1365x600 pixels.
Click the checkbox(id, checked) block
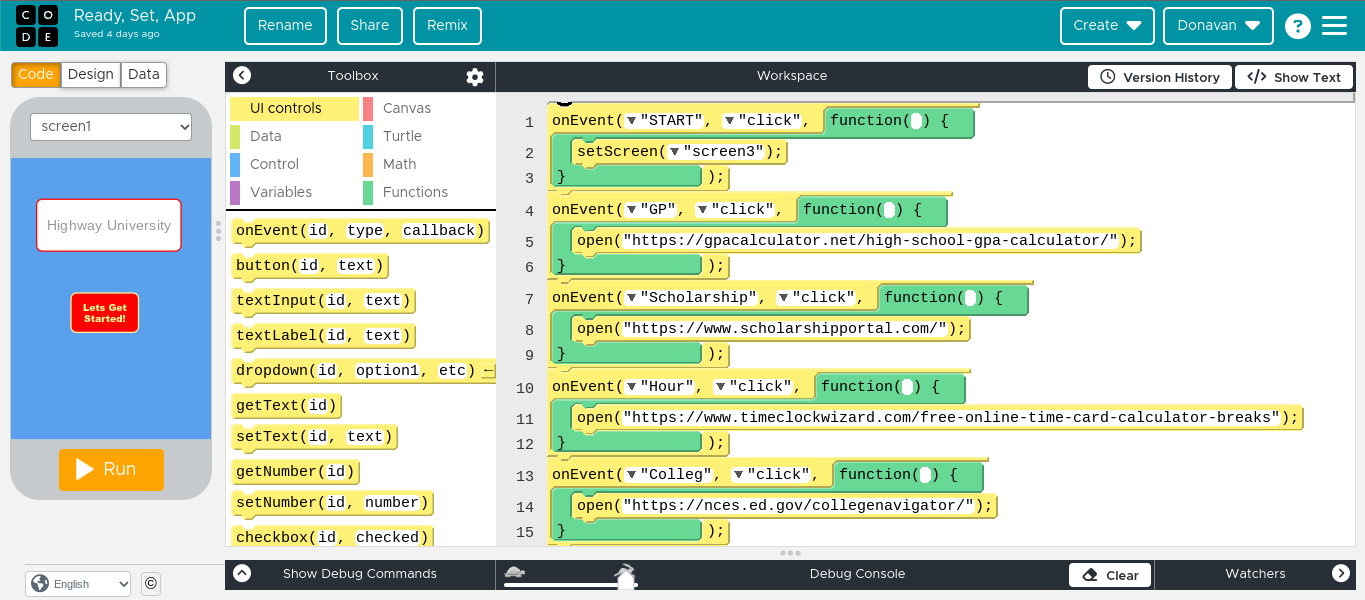(332, 538)
